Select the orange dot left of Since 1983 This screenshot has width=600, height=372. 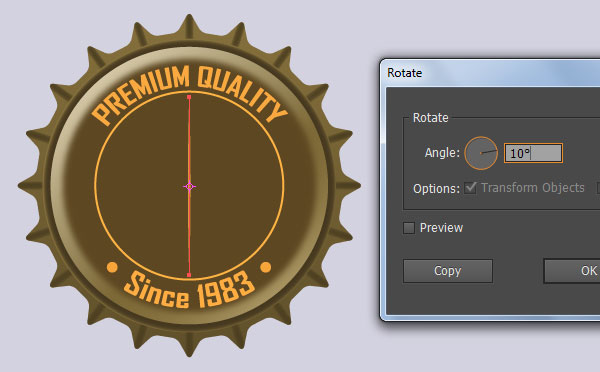pos(112,267)
